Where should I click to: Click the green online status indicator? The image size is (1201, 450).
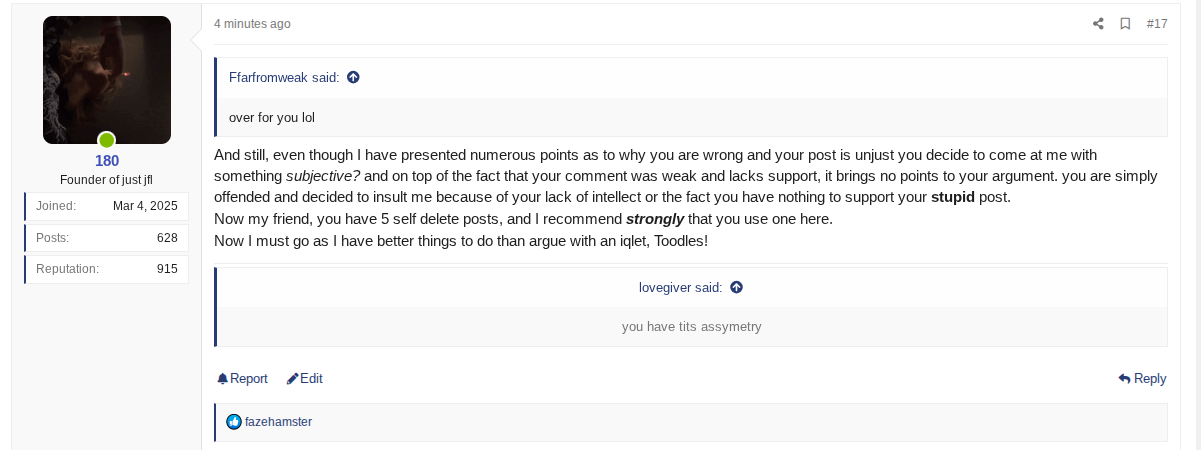pos(106,140)
